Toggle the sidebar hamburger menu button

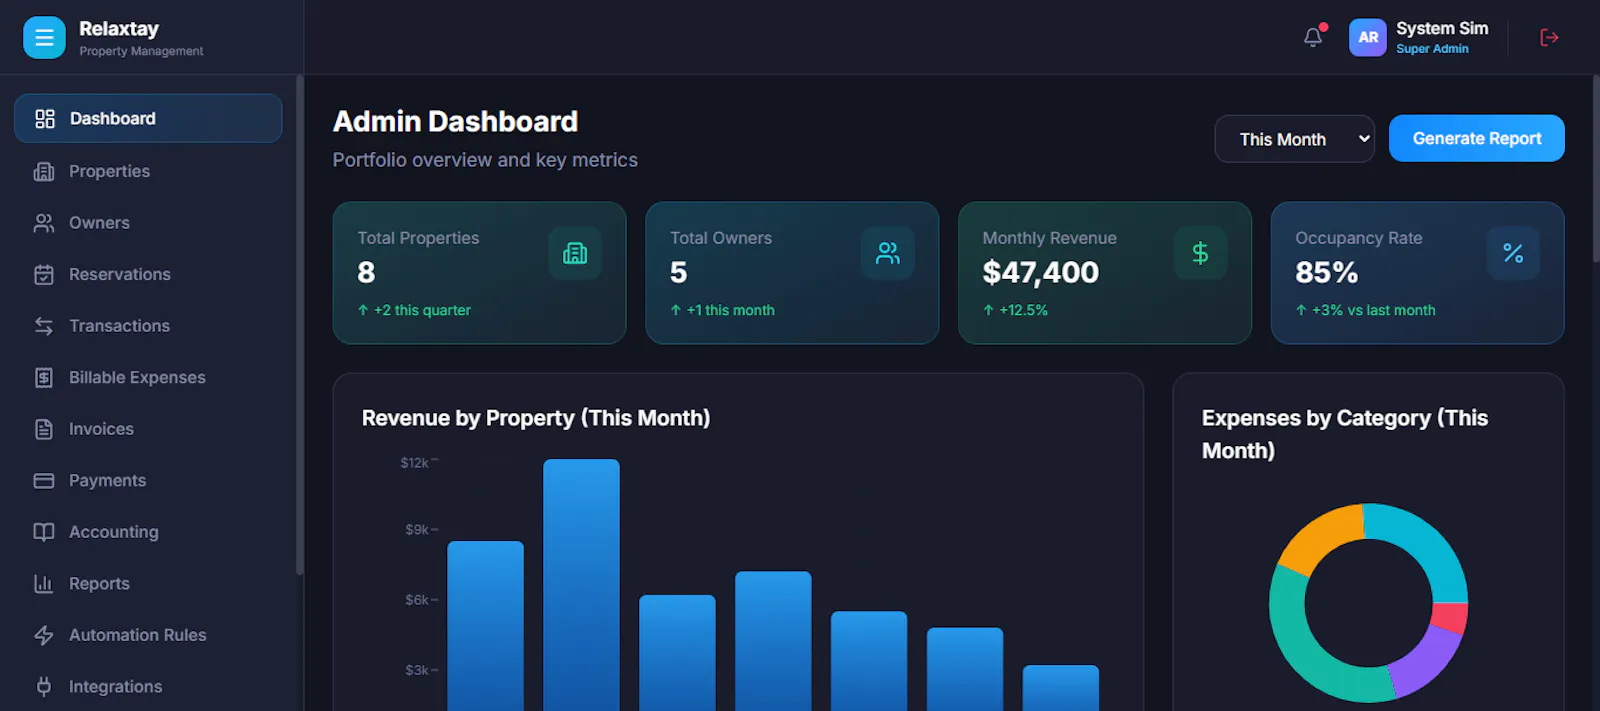click(x=44, y=38)
